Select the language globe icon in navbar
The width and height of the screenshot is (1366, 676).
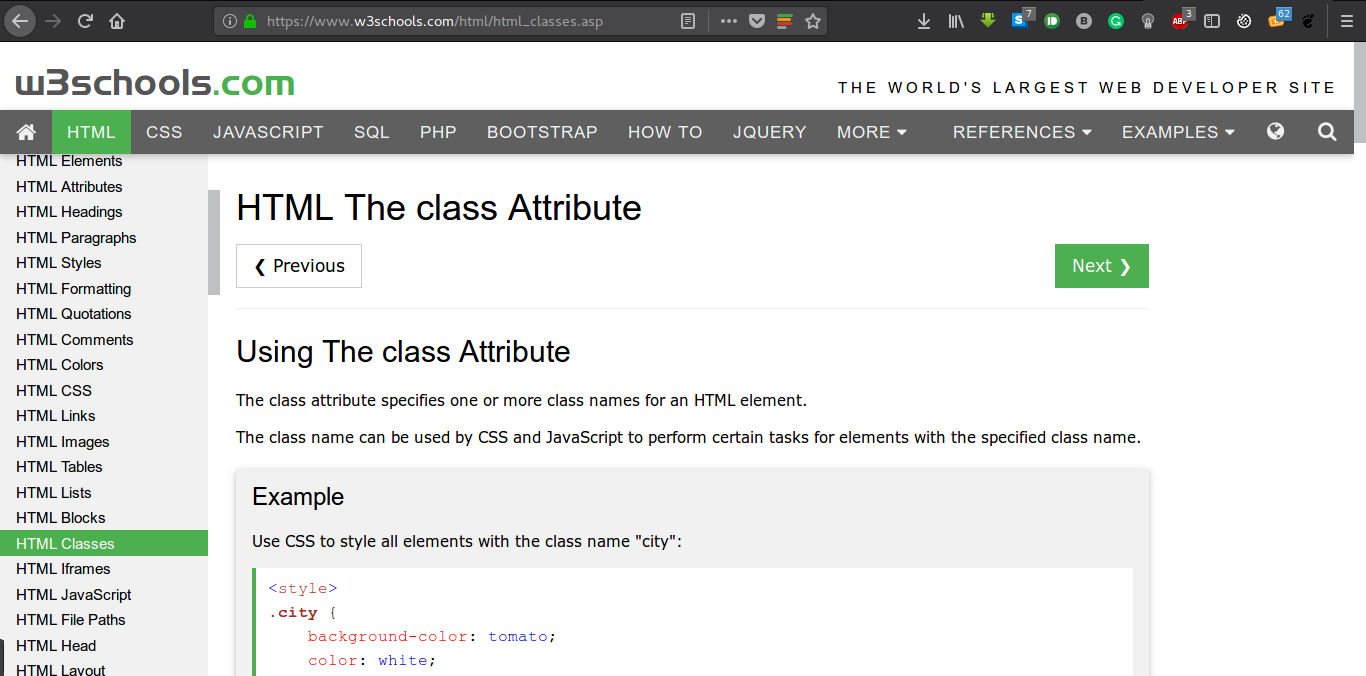(1275, 131)
